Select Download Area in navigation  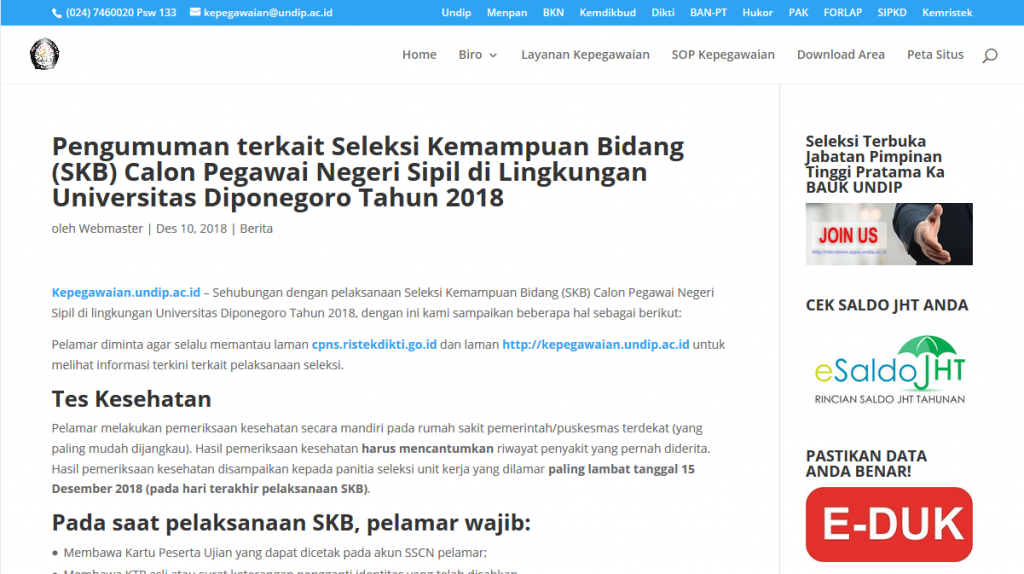tap(840, 55)
